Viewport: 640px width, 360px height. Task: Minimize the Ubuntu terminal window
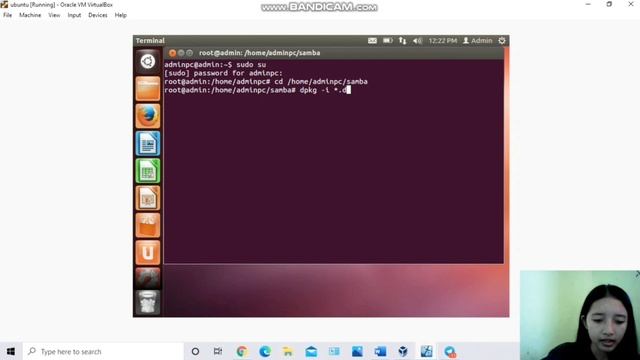click(181, 53)
